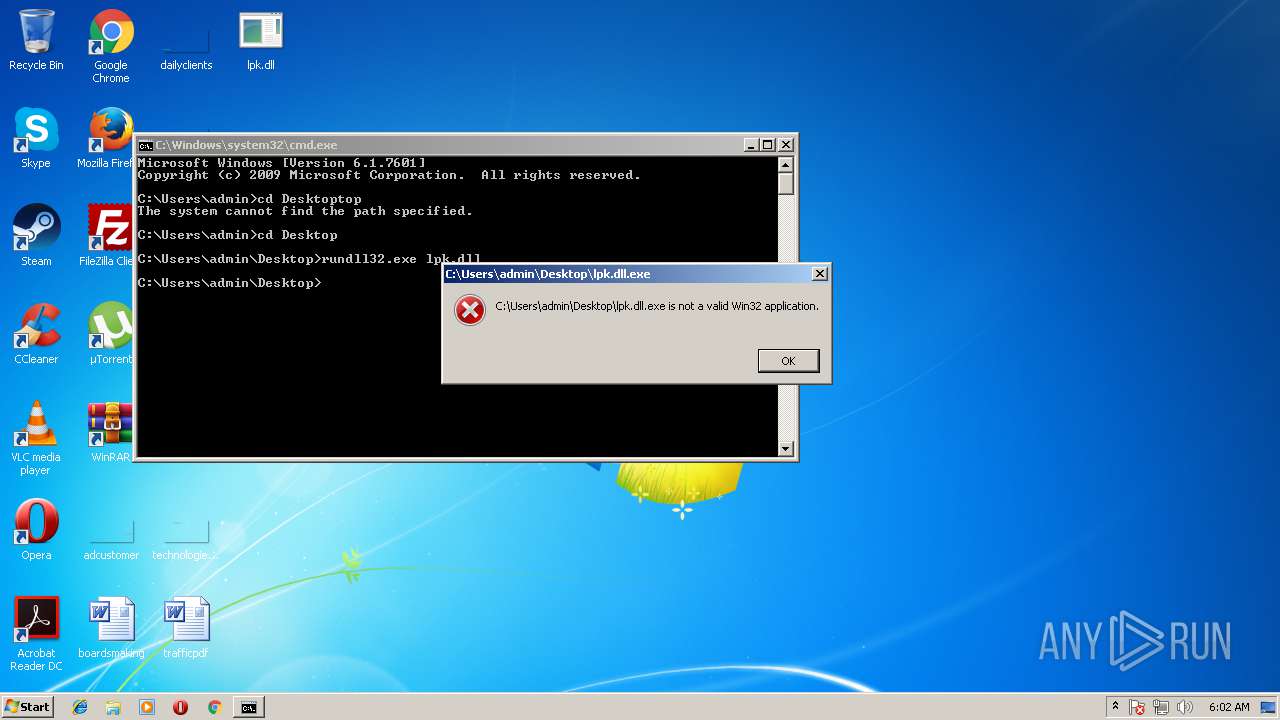This screenshot has height=720, width=1280.
Task: Click the 'is not a valid Win32 application' message
Action: (657, 306)
